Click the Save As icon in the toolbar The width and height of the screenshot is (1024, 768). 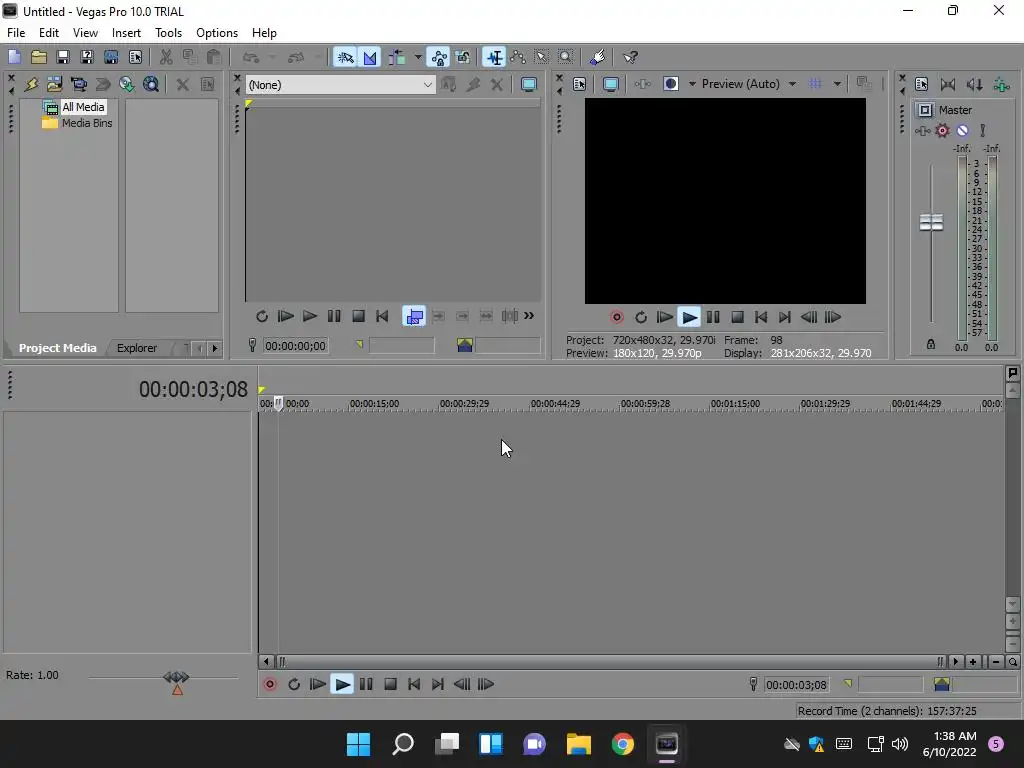click(x=87, y=57)
